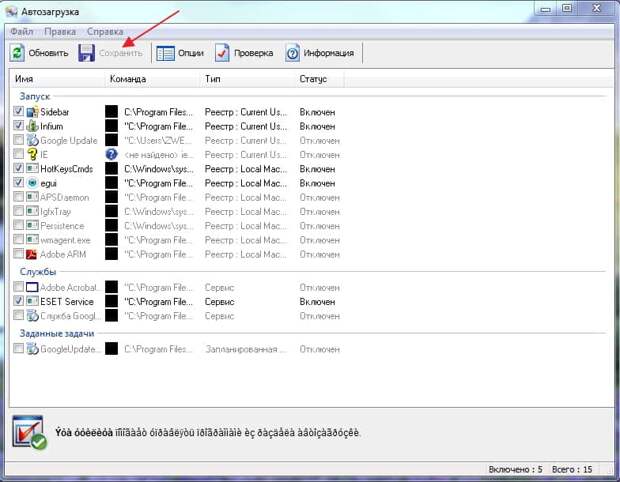The image size is (620, 482).
Task: Click the Сохранить floppy disk icon
Action: (86, 53)
